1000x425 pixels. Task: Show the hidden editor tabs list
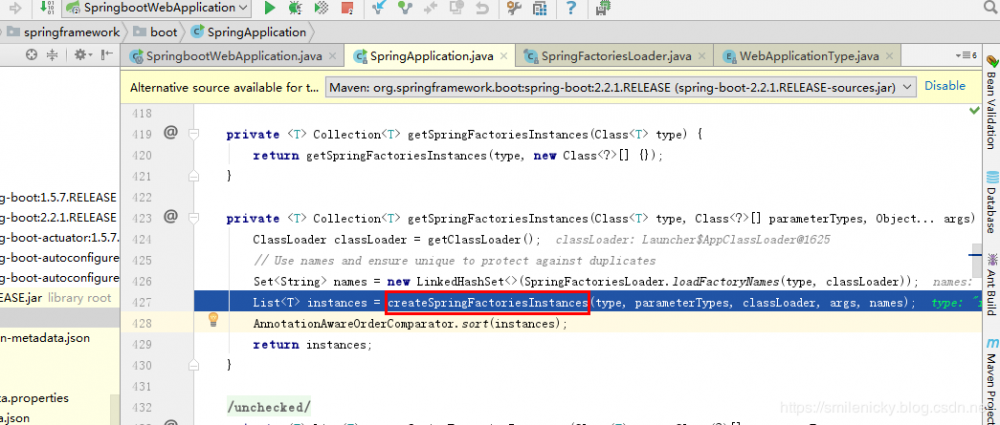click(967, 56)
